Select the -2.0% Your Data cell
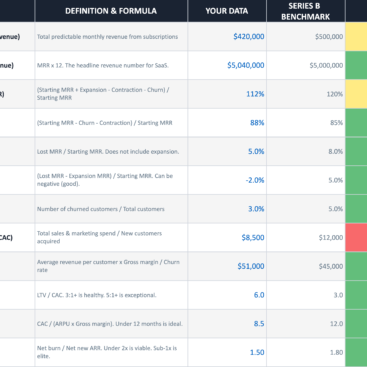Viewport: 367px width, 367px height. click(227, 180)
